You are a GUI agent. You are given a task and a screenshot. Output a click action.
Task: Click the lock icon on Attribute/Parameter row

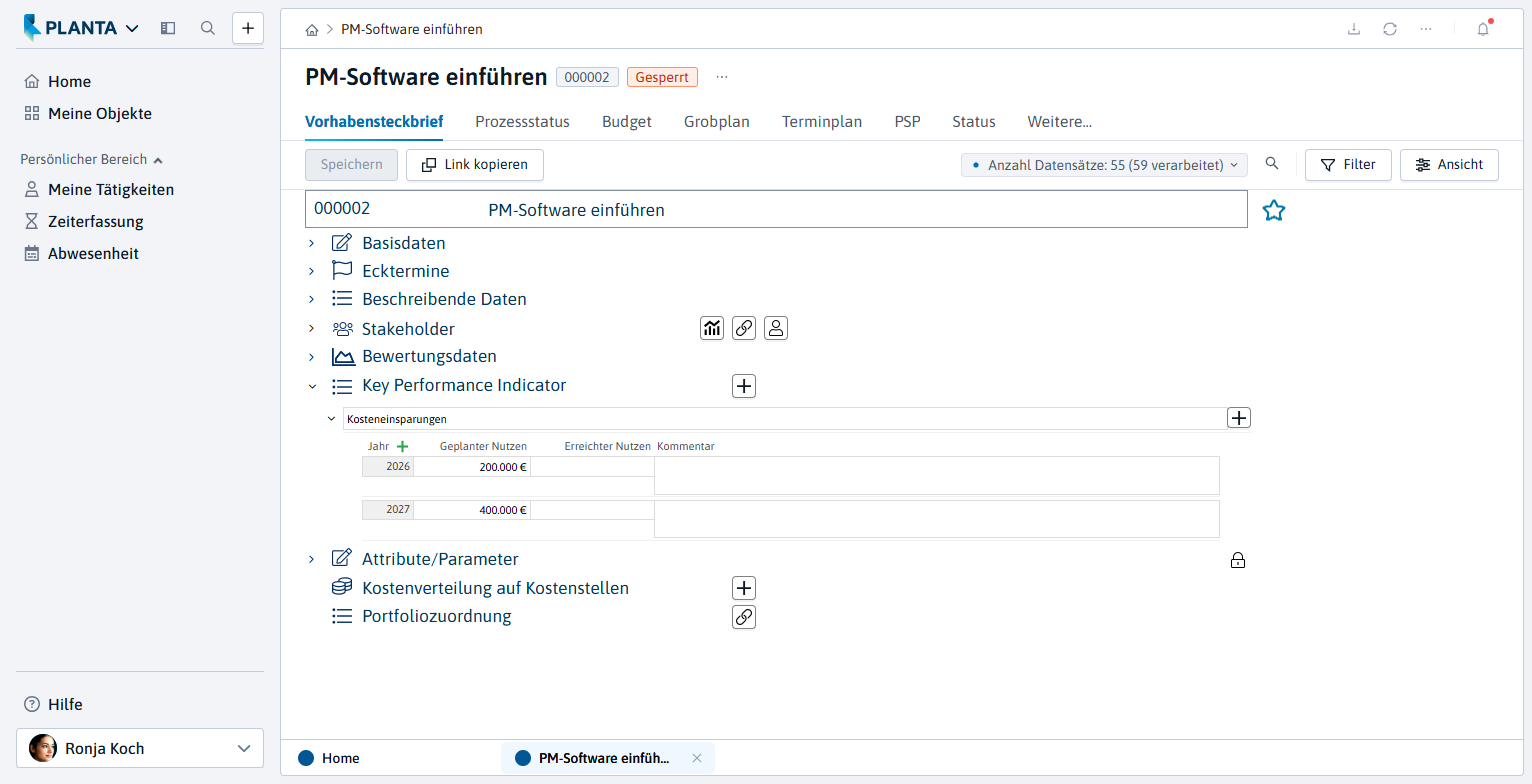click(1238, 560)
